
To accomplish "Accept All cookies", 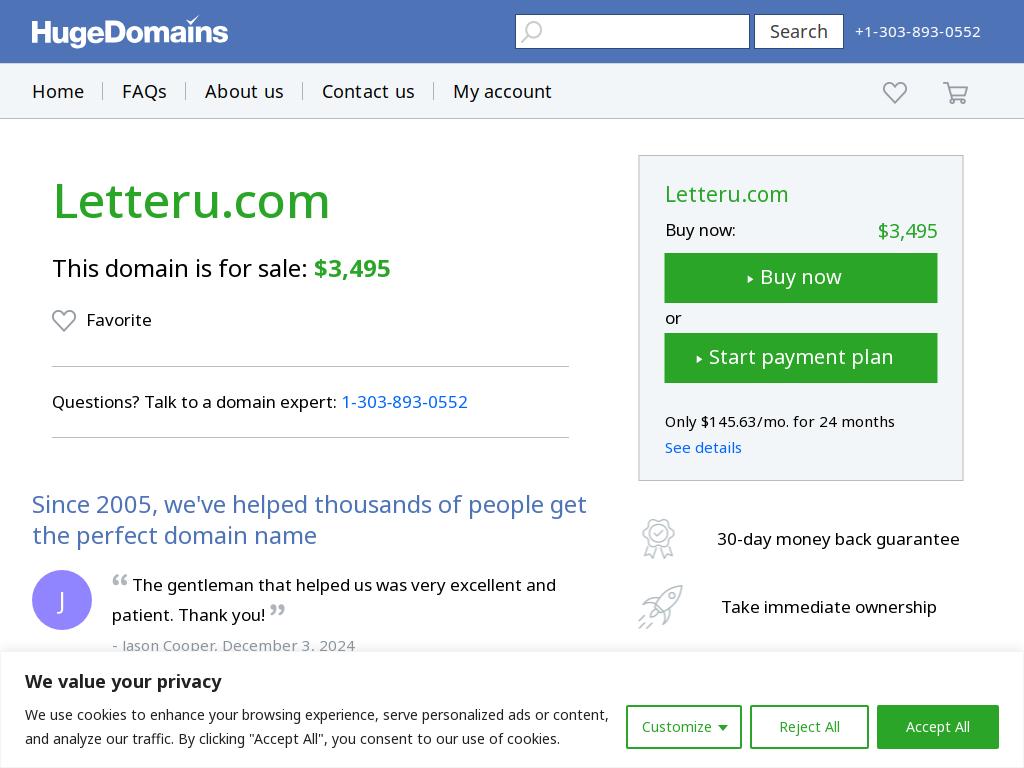I will (x=938, y=727).
